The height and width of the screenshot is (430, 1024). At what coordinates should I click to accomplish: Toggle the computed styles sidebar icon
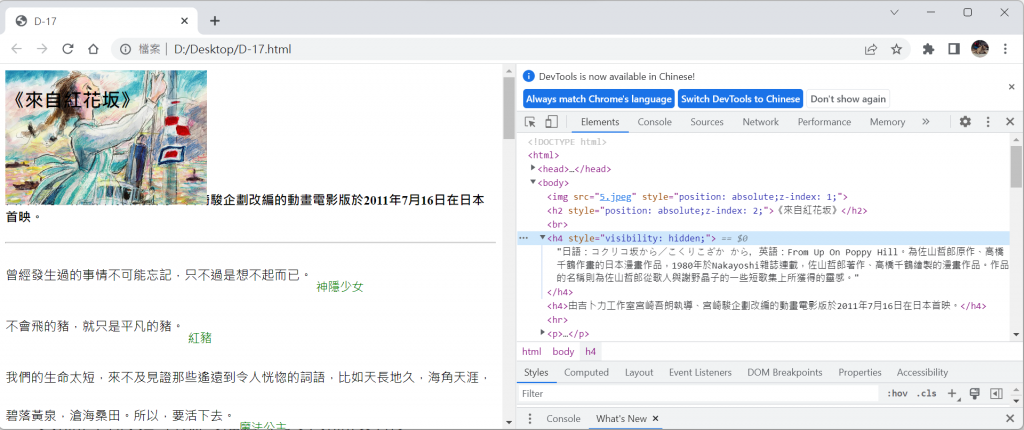[996, 393]
